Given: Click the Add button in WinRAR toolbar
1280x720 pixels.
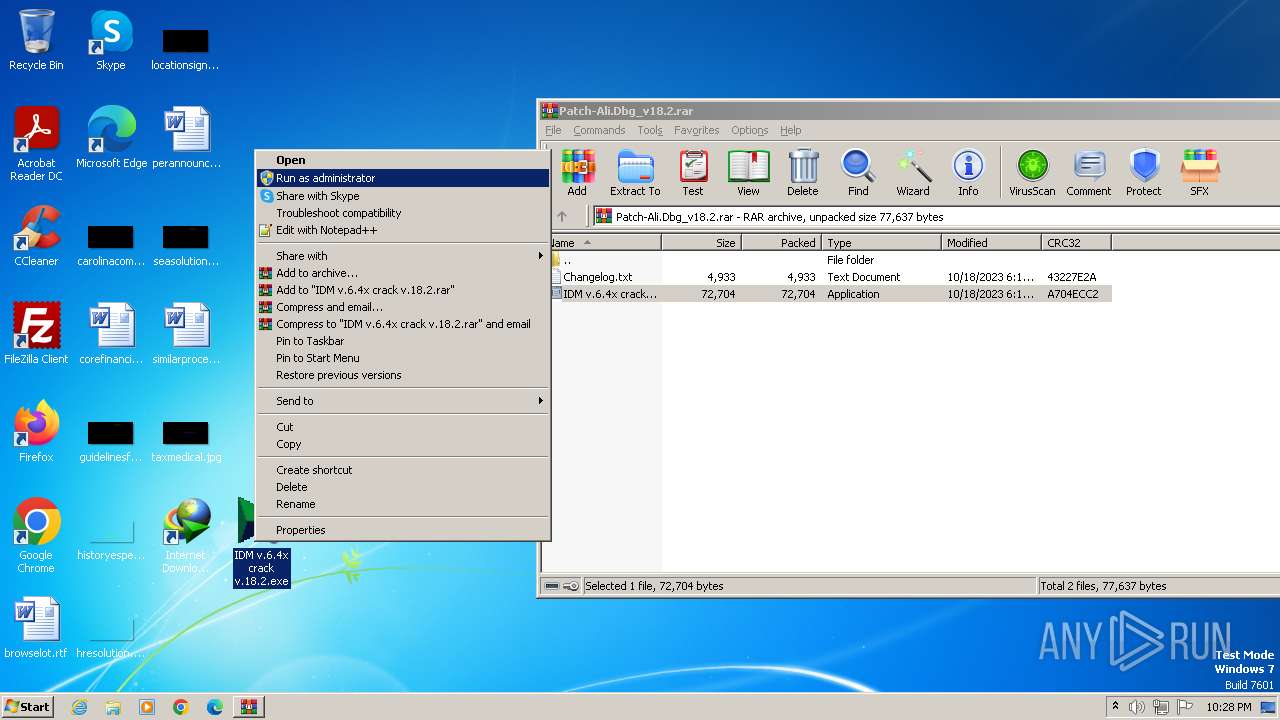Looking at the screenshot, I should click(577, 173).
